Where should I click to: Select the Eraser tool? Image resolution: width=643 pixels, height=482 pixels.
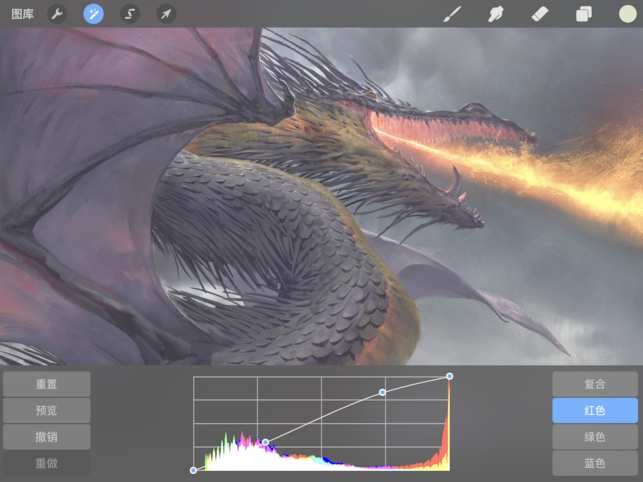click(540, 14)
